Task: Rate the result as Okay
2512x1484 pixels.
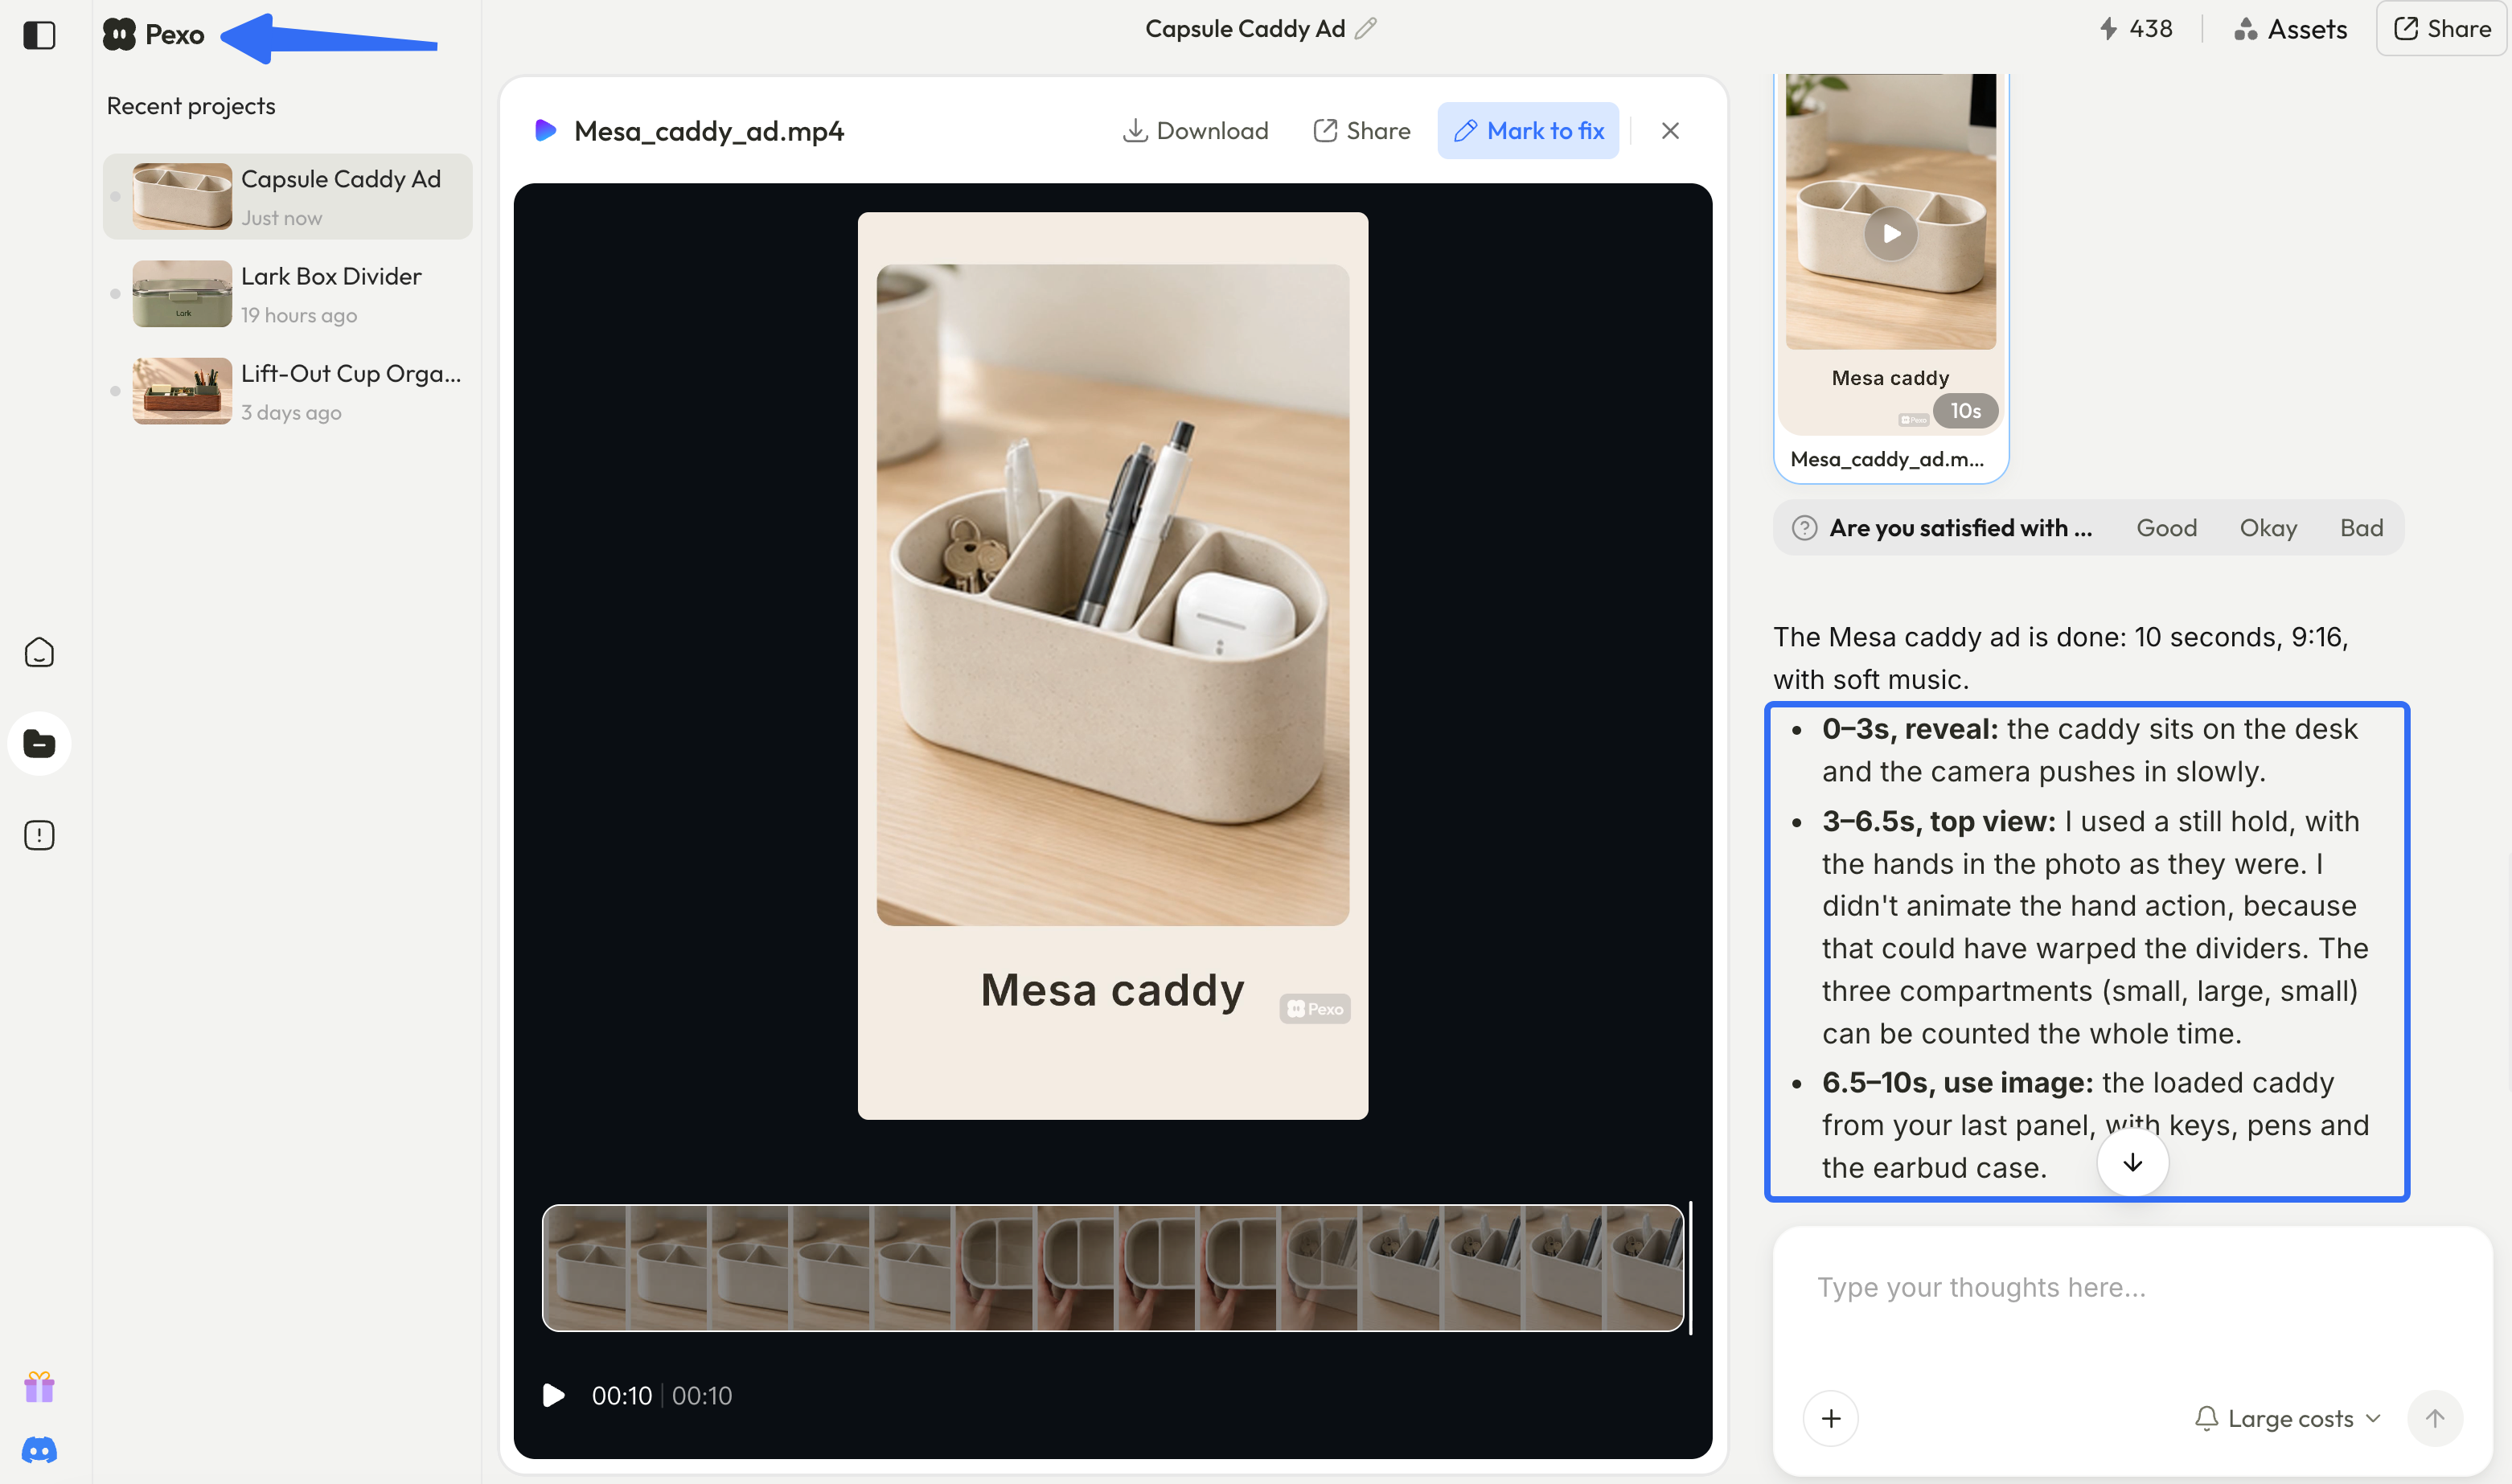Action: click(x=2268, y=527)
